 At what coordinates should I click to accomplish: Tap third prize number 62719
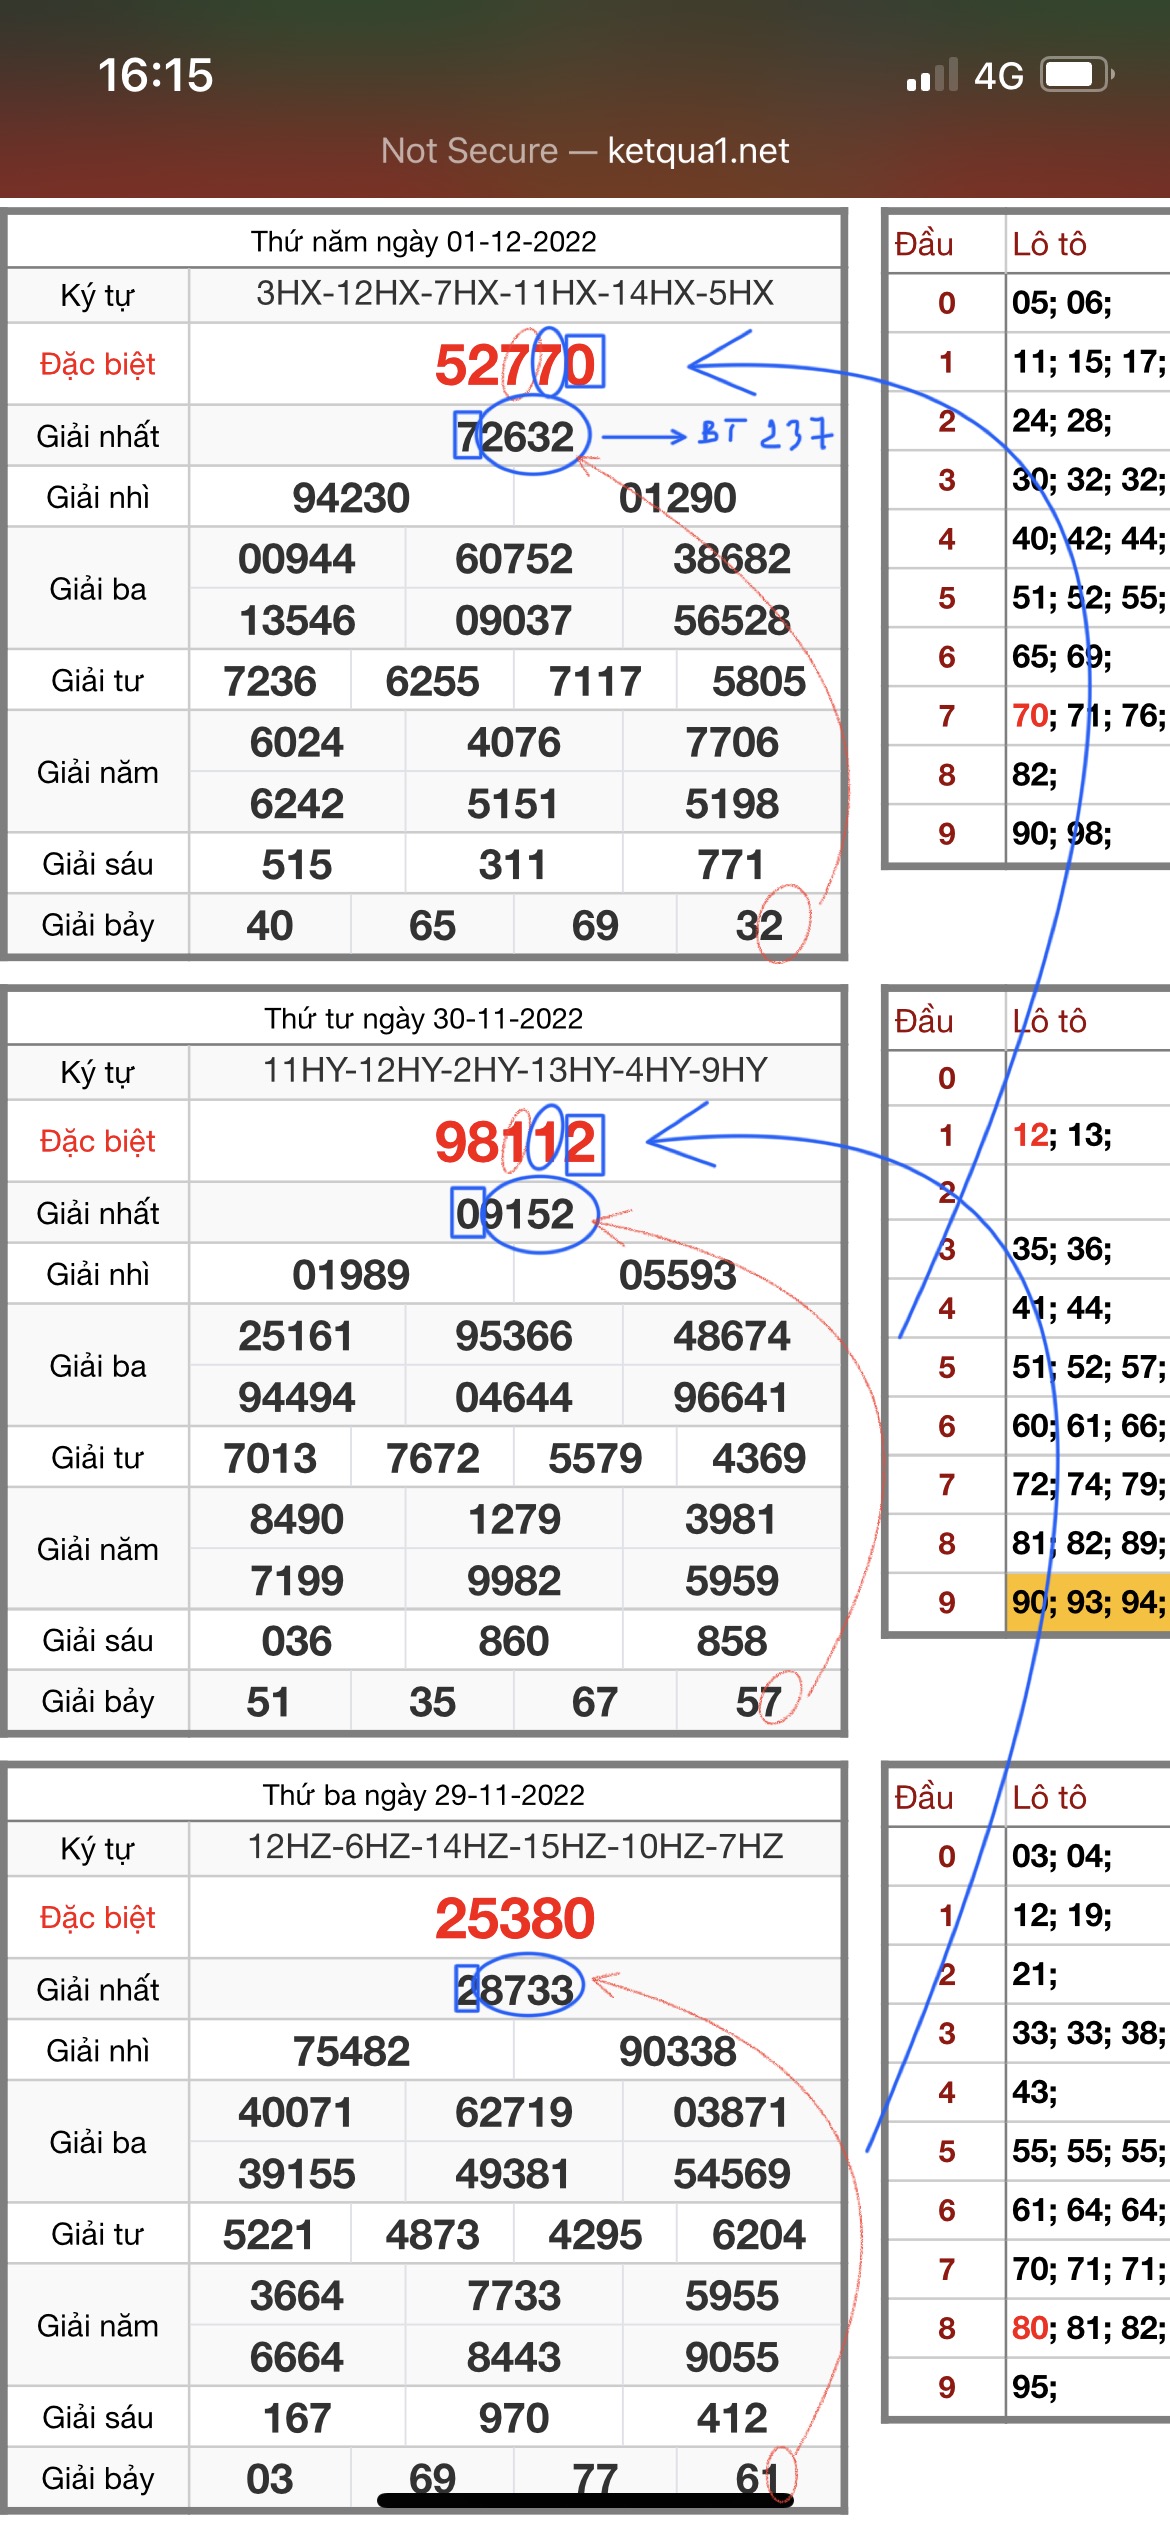click(x=514, y=2113)
